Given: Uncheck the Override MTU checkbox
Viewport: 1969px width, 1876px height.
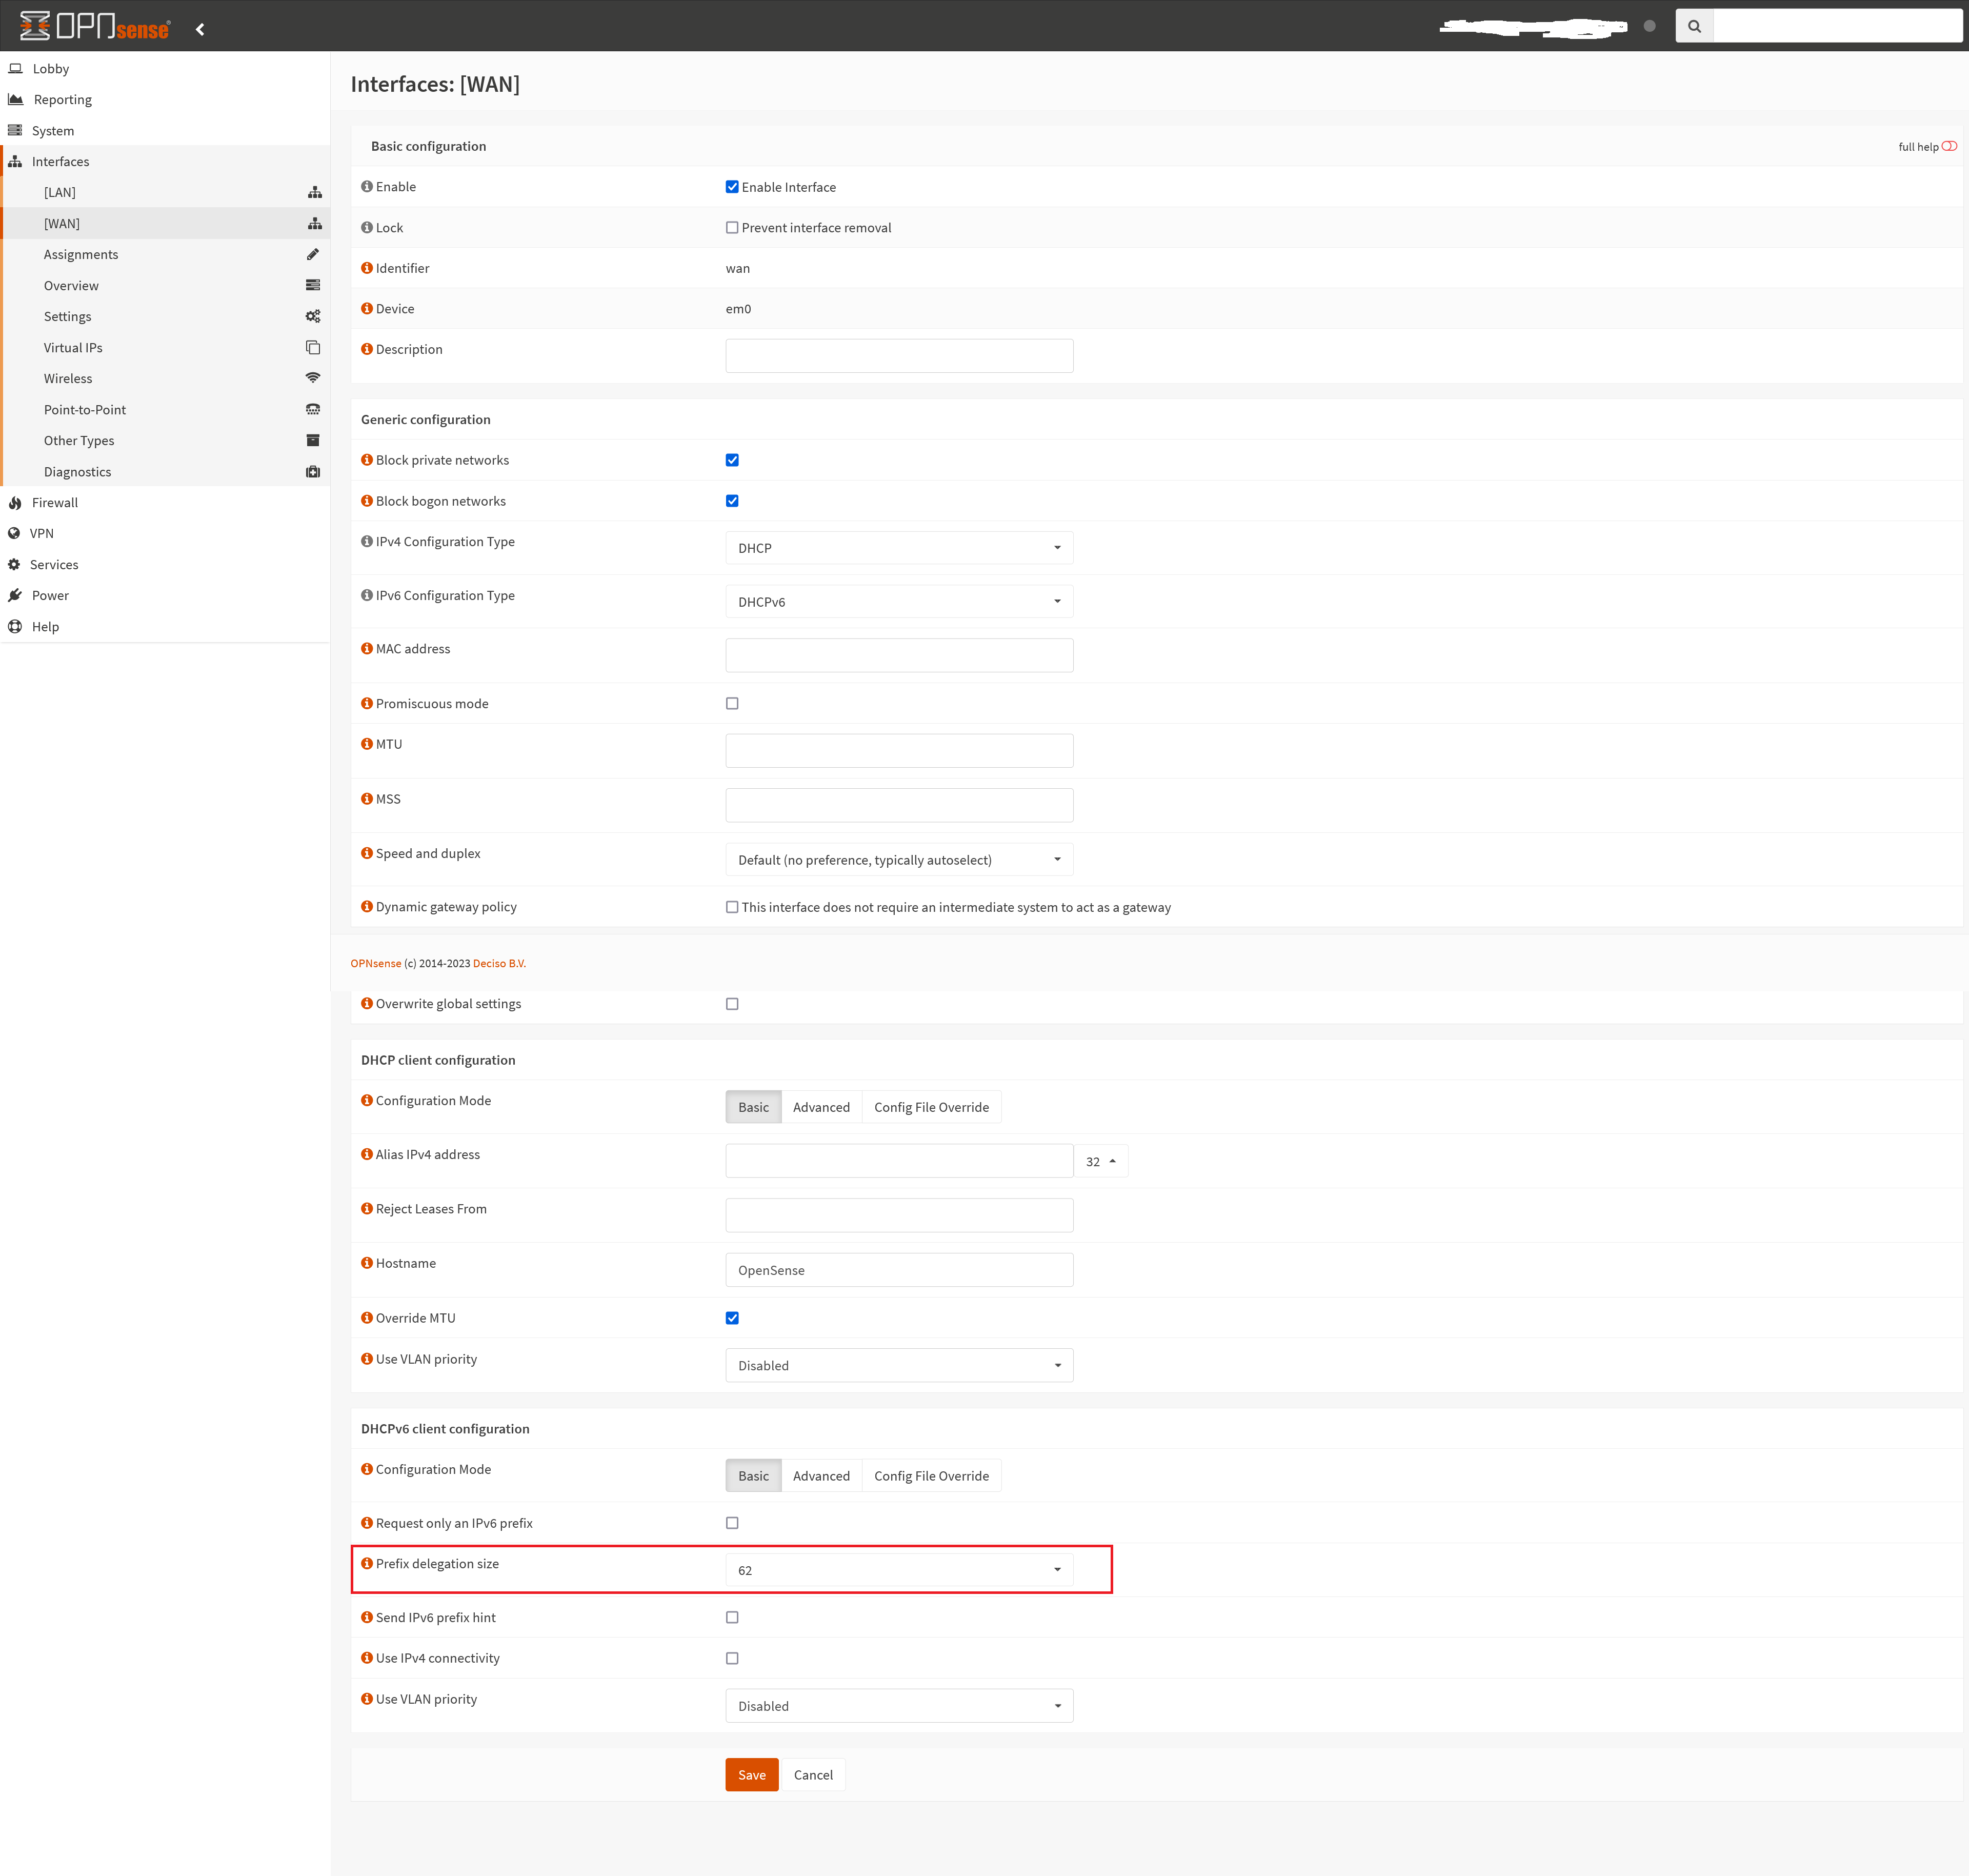Looking at the screenshot, I should pyautogui.click(x=732, y=1318).
